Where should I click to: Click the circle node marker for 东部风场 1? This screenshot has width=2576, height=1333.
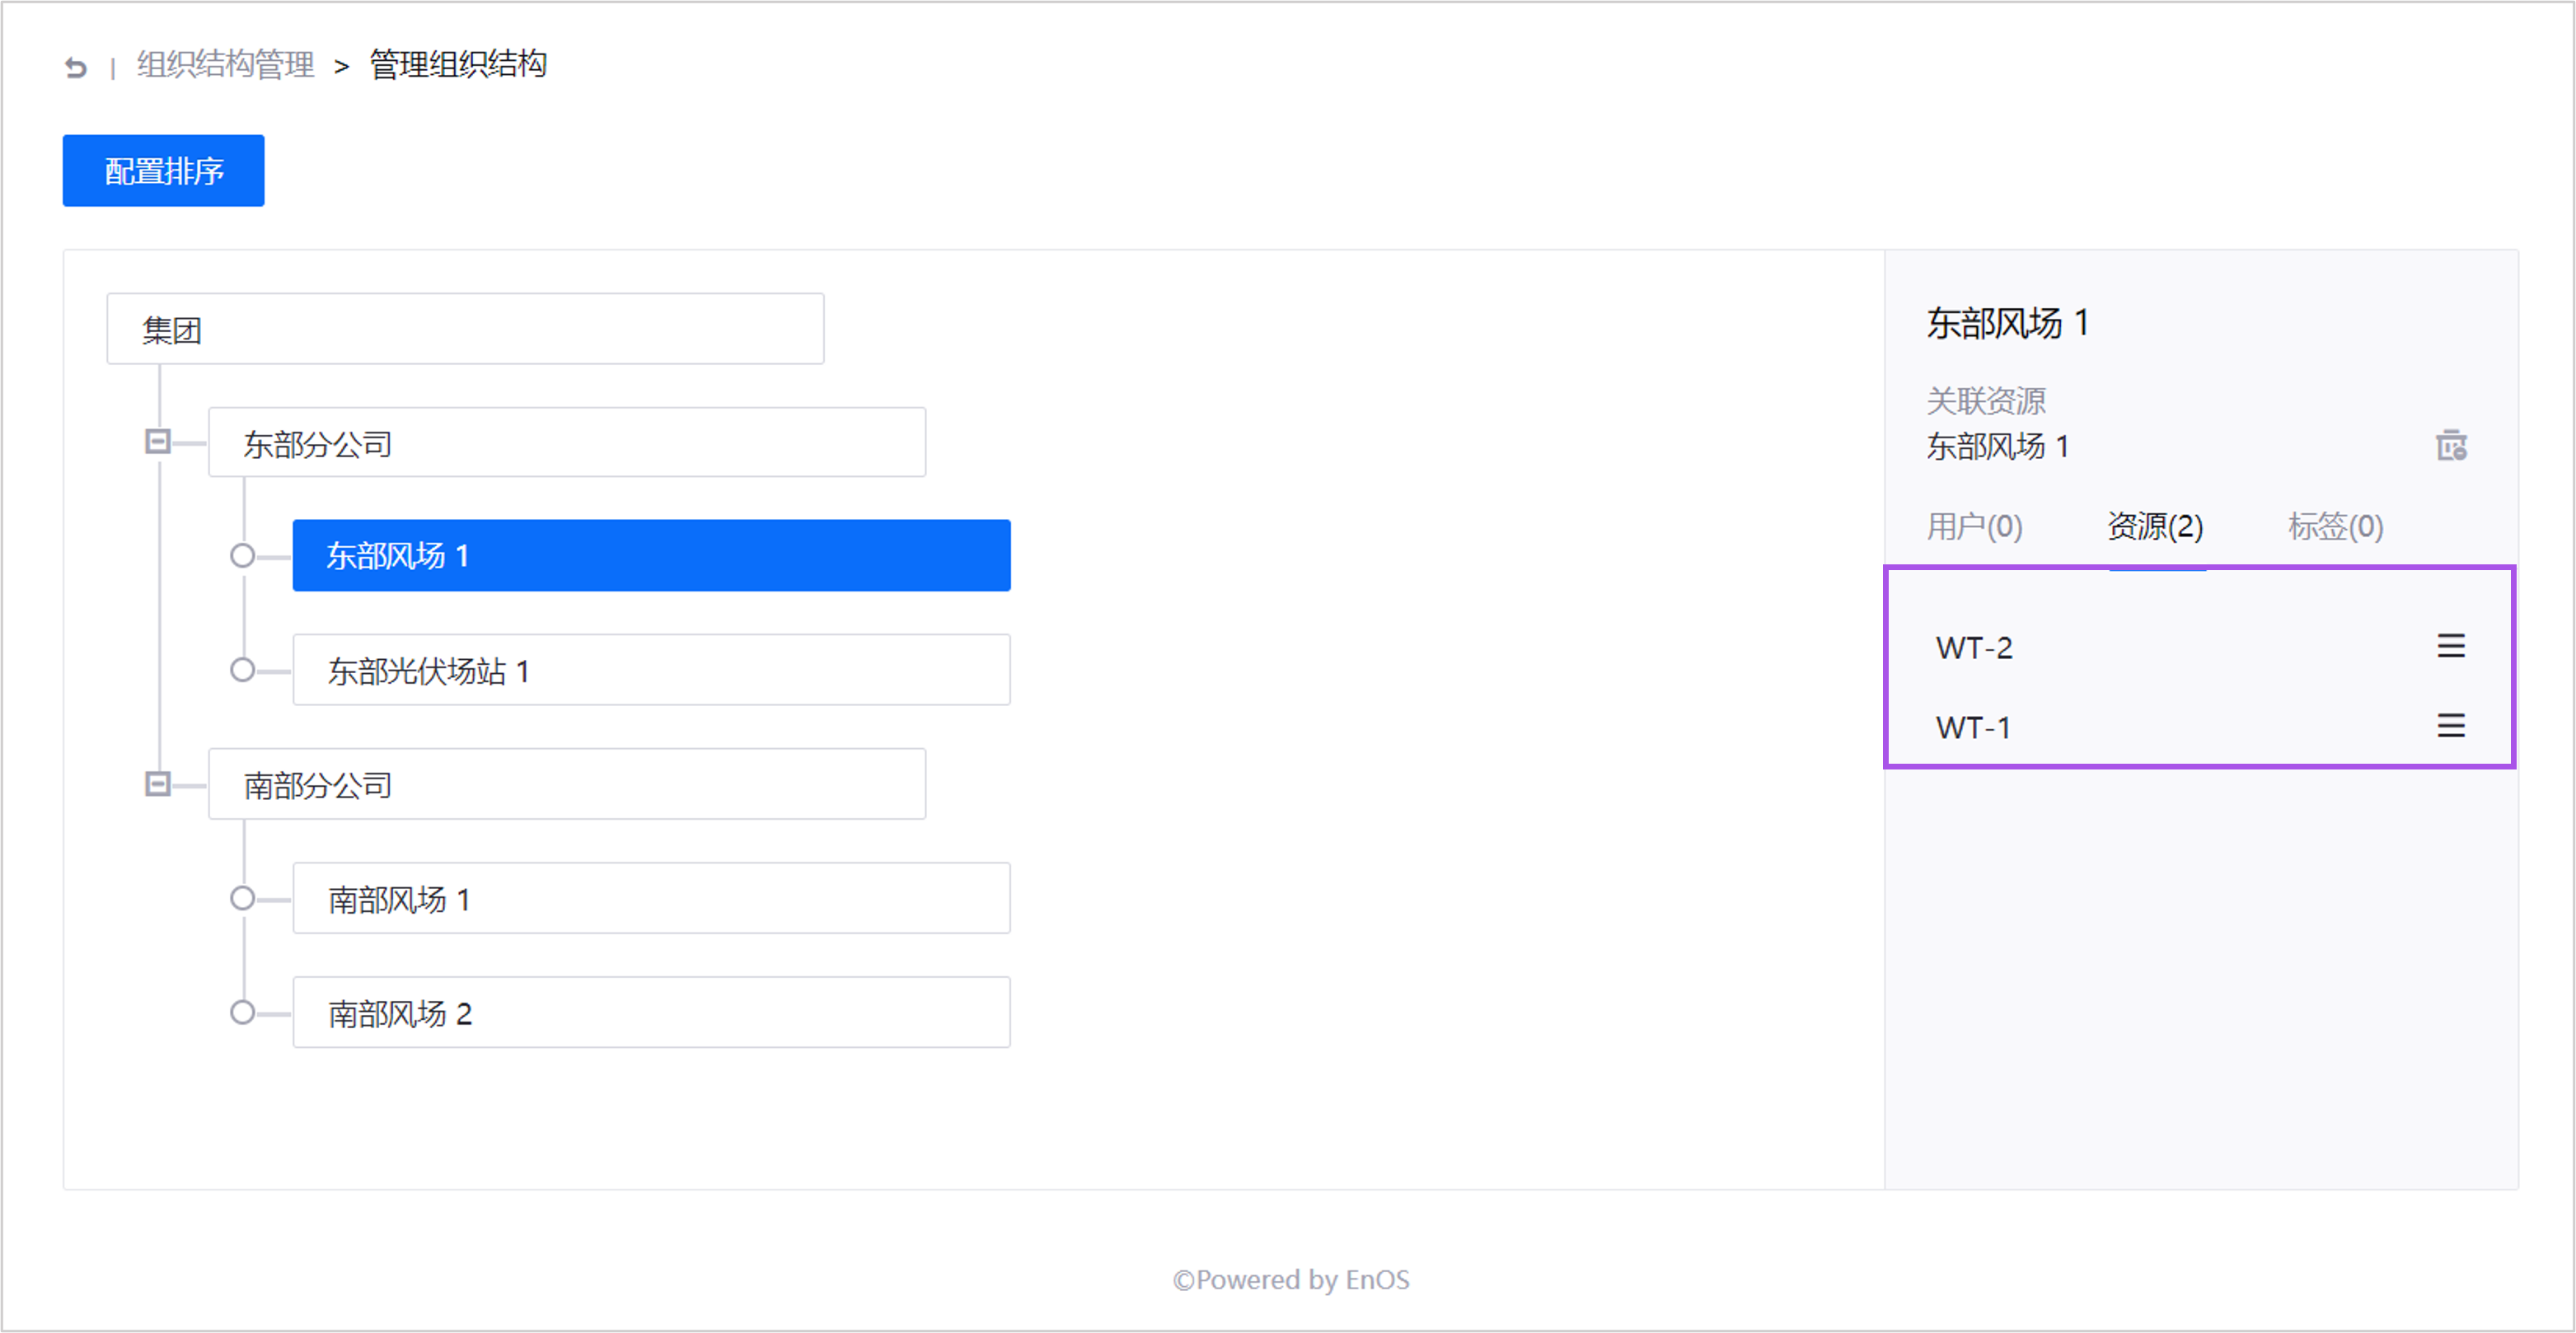242,556
